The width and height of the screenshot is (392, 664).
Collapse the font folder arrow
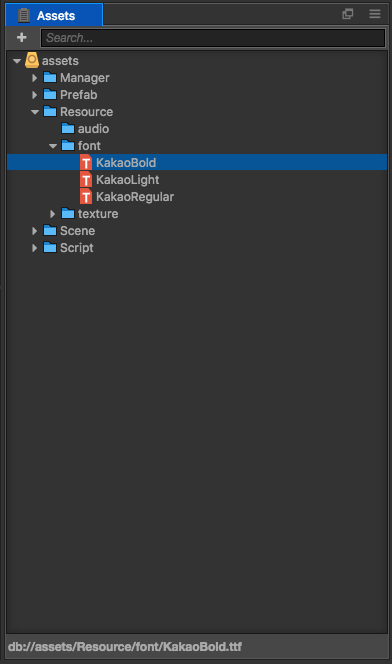(x=53, y=146)
